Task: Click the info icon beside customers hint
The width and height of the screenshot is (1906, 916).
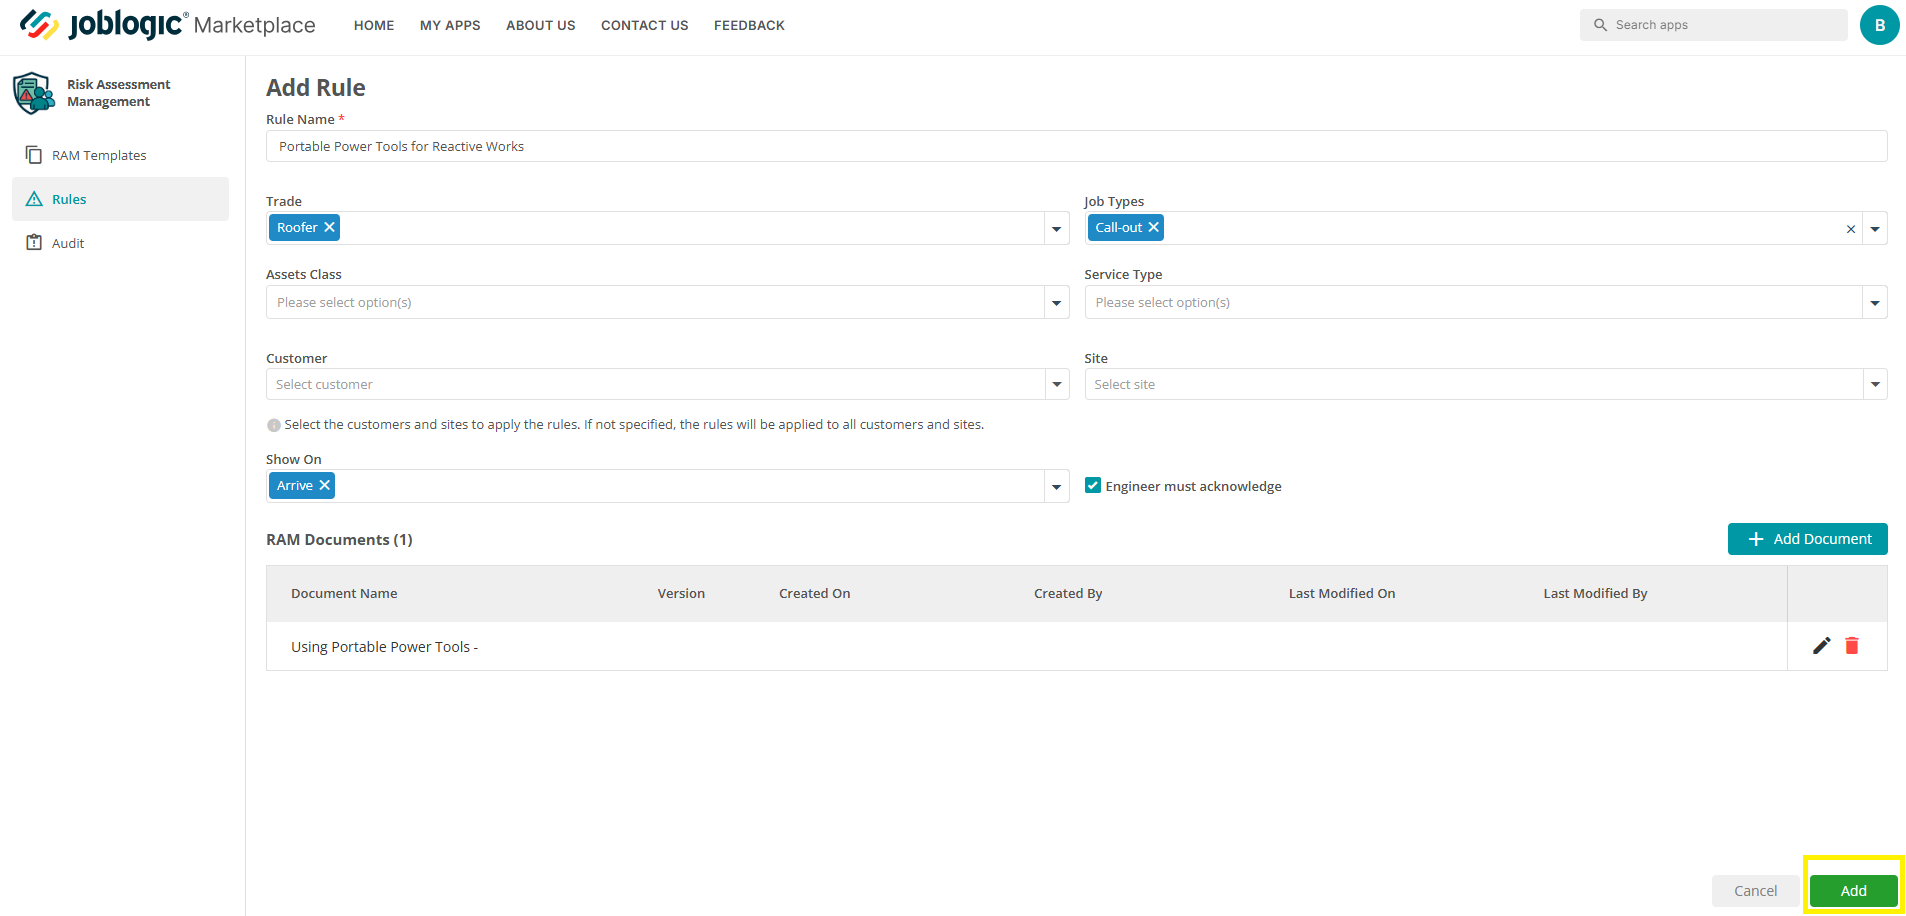Action: coord(274,425)
